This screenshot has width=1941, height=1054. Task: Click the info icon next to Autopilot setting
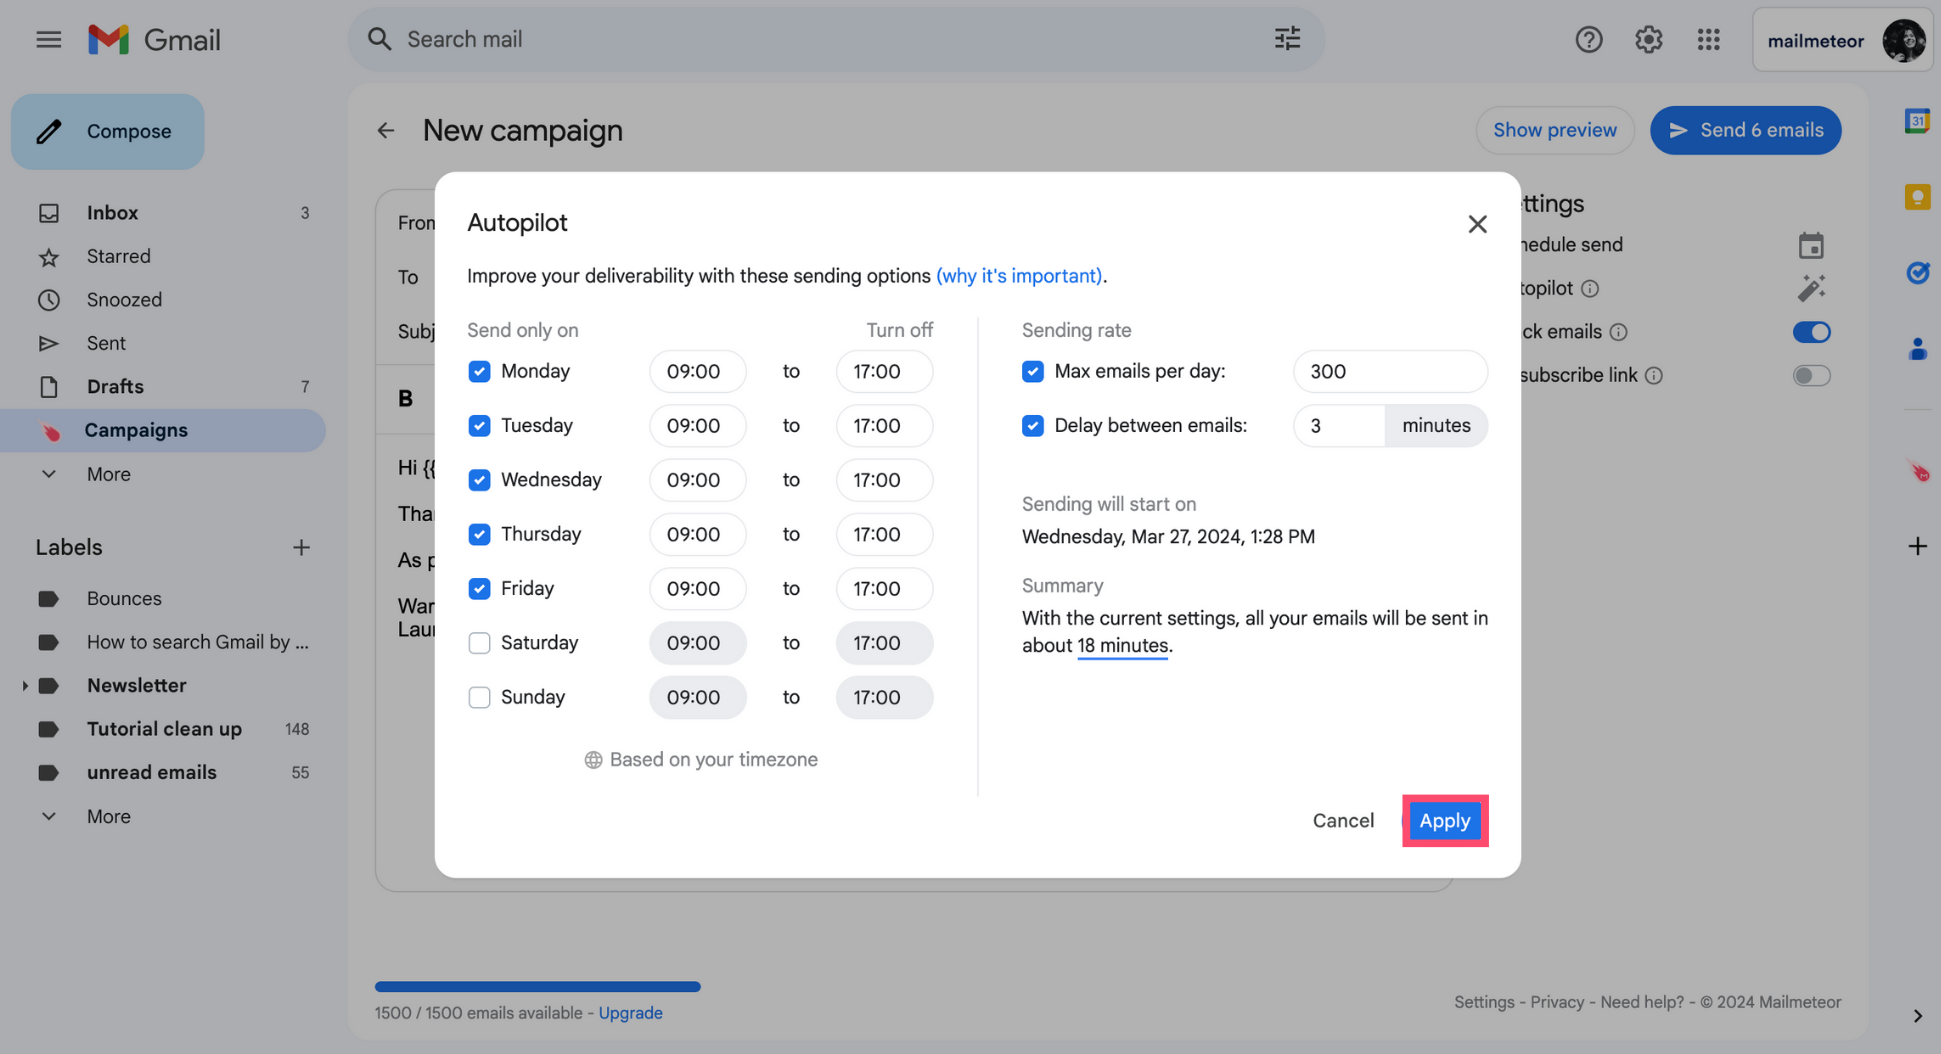[x=1590, y=289]
